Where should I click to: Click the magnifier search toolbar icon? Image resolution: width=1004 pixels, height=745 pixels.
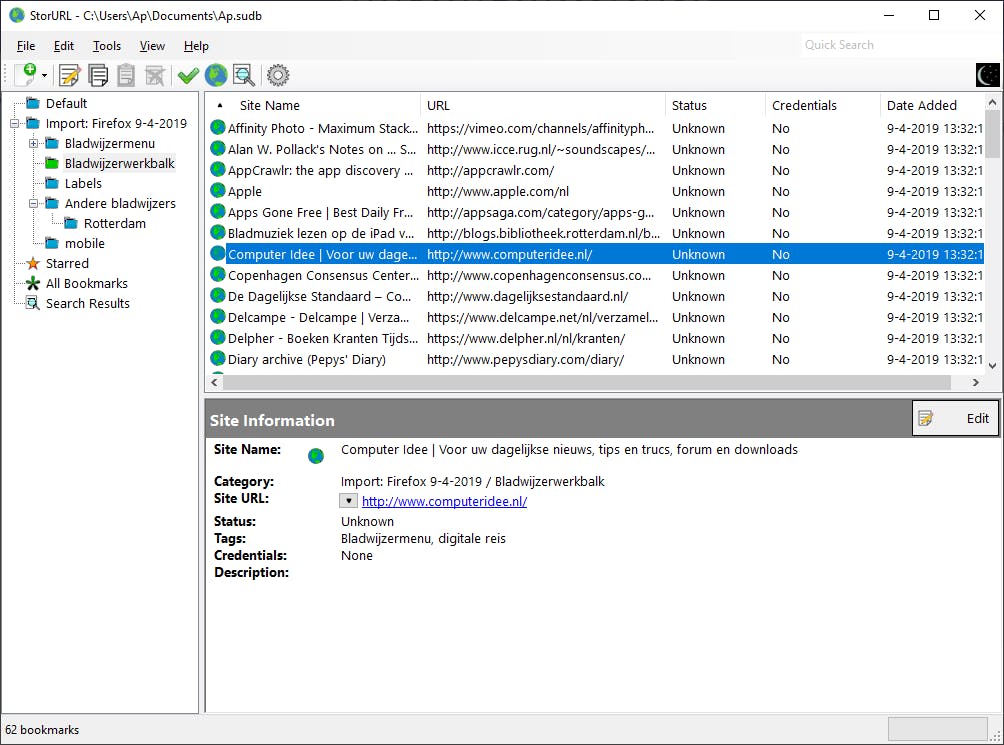click(x=243, y=75)
